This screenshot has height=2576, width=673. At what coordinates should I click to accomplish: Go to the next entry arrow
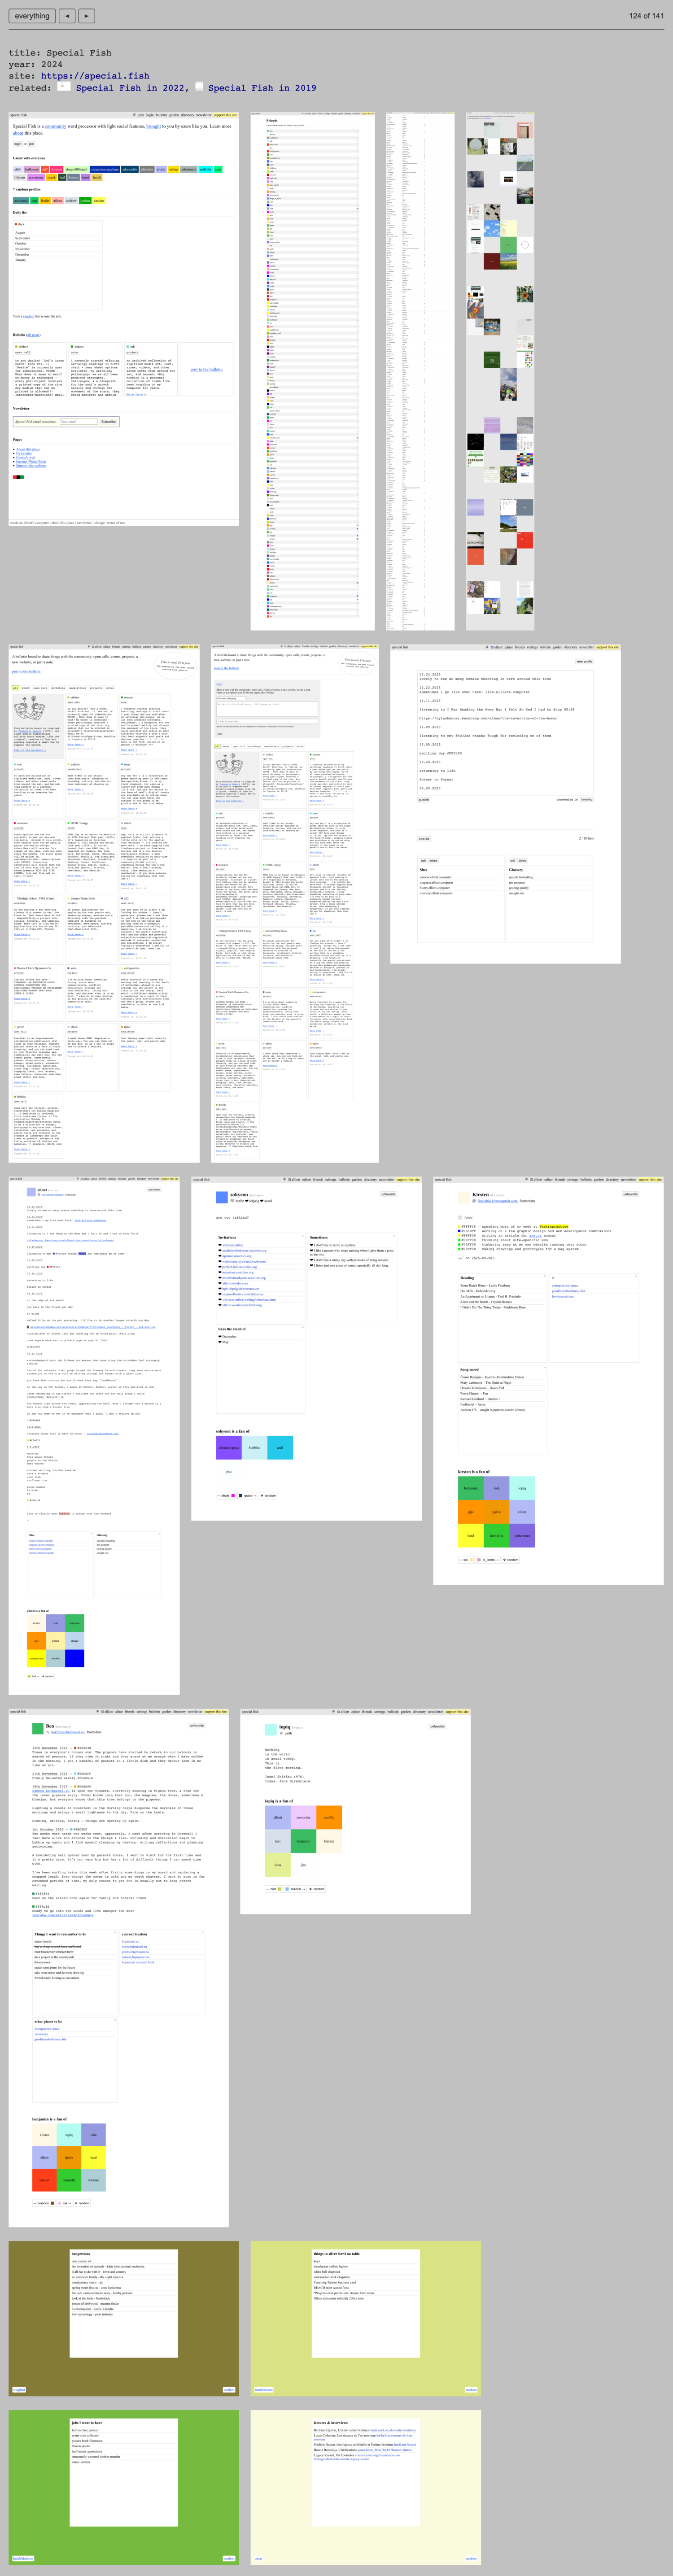(x=87, y=16)
